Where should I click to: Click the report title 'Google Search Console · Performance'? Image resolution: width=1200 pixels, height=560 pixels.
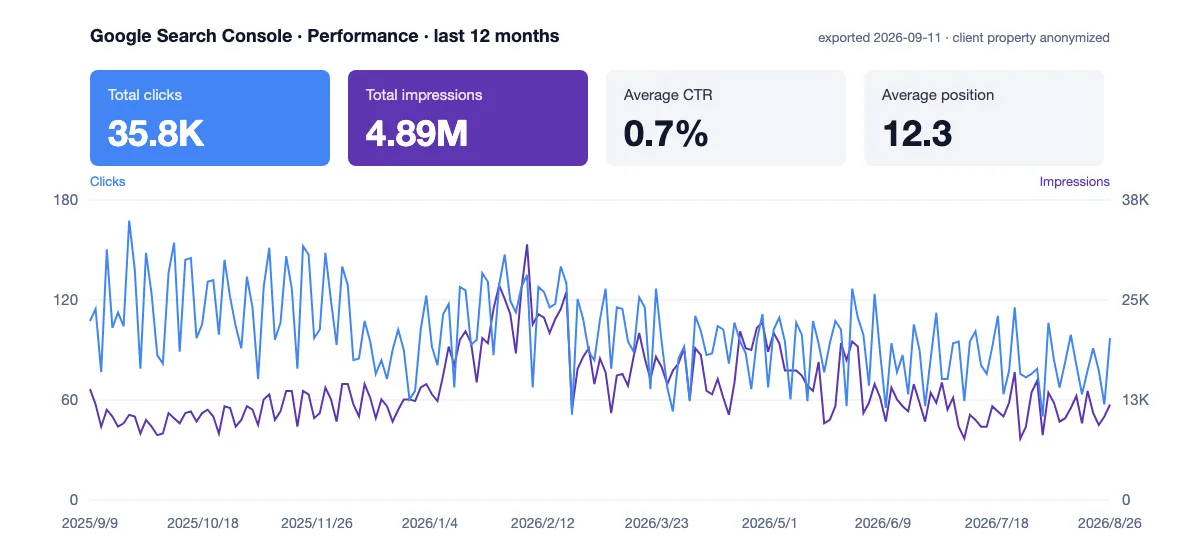pos(254,36)
